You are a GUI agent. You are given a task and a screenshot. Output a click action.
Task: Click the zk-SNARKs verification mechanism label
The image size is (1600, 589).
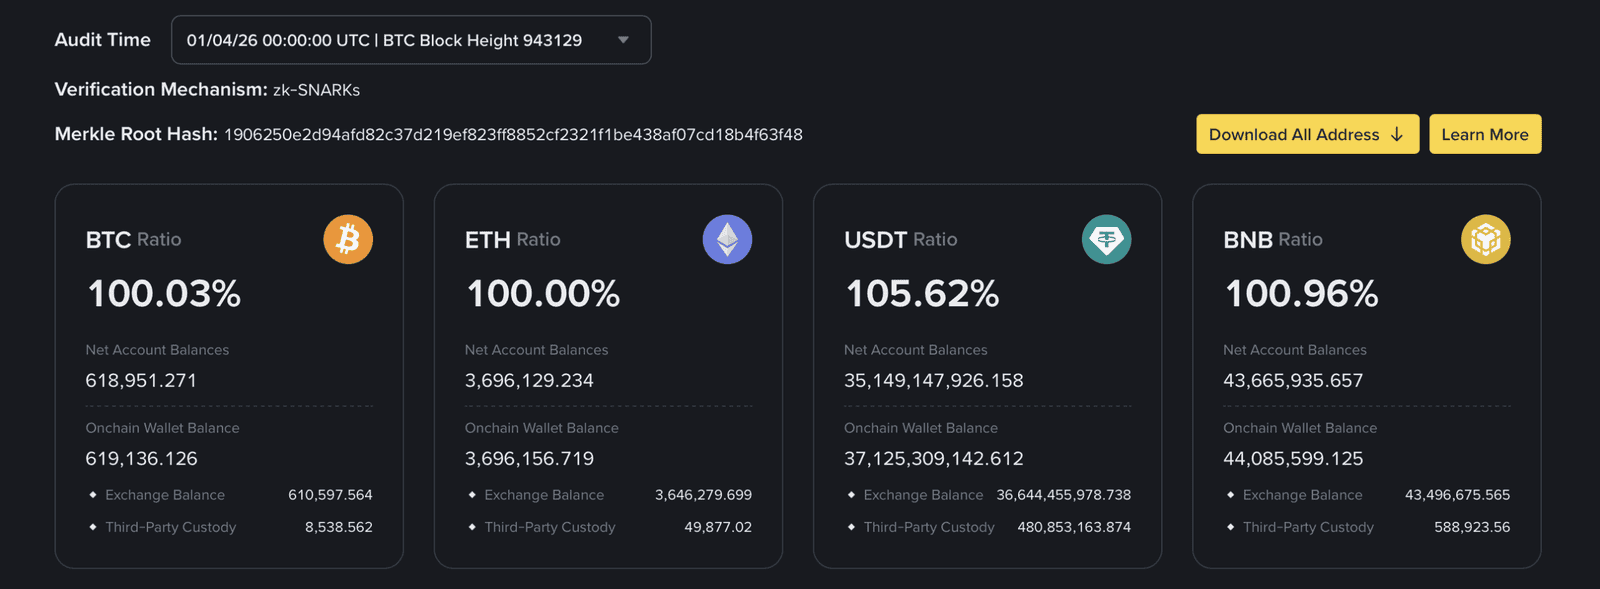tap(314, 89)
